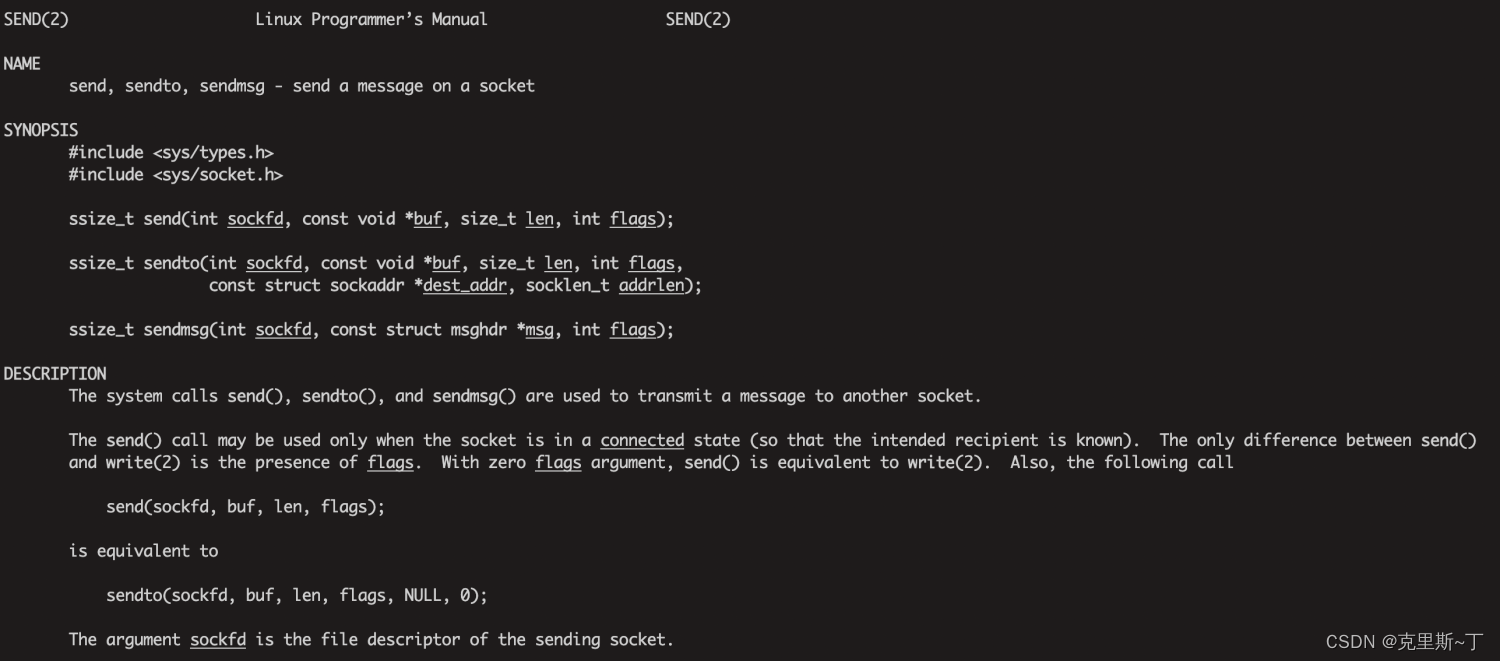This screenshot has width=1500, height=661.
Task: Click the CSDN watermark text
Action: [x=1405, y=641]
